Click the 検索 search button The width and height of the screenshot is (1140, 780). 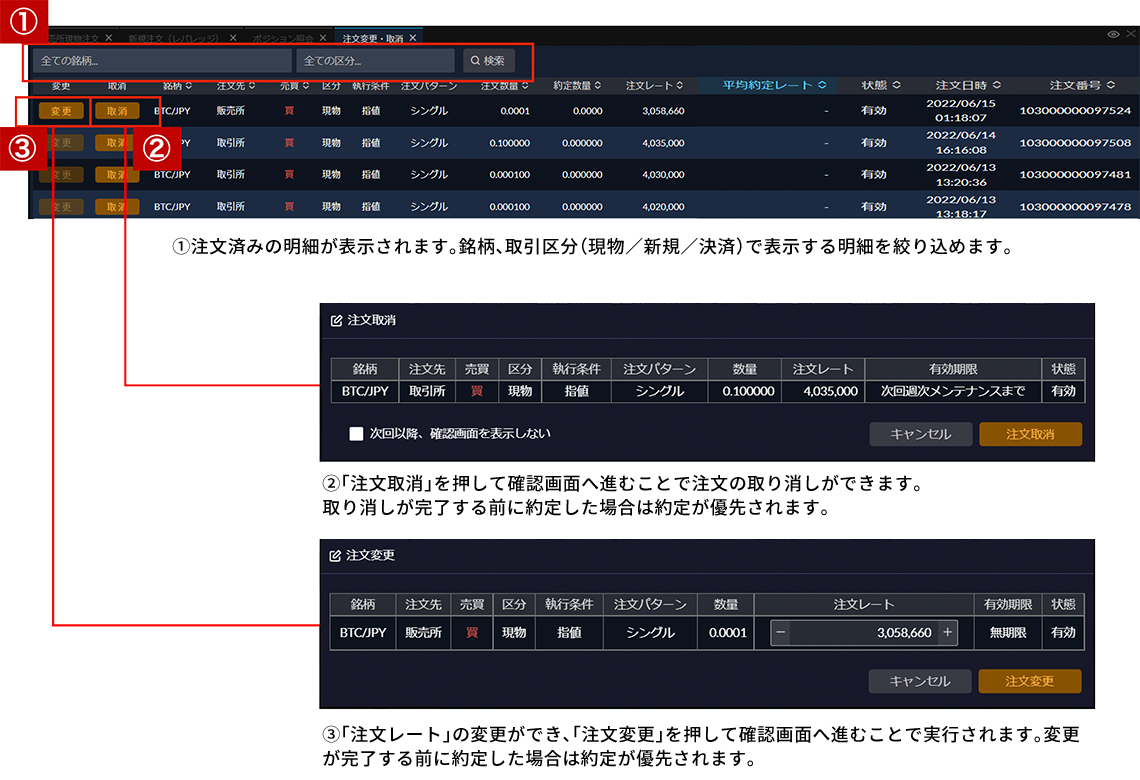coord(489,60)
